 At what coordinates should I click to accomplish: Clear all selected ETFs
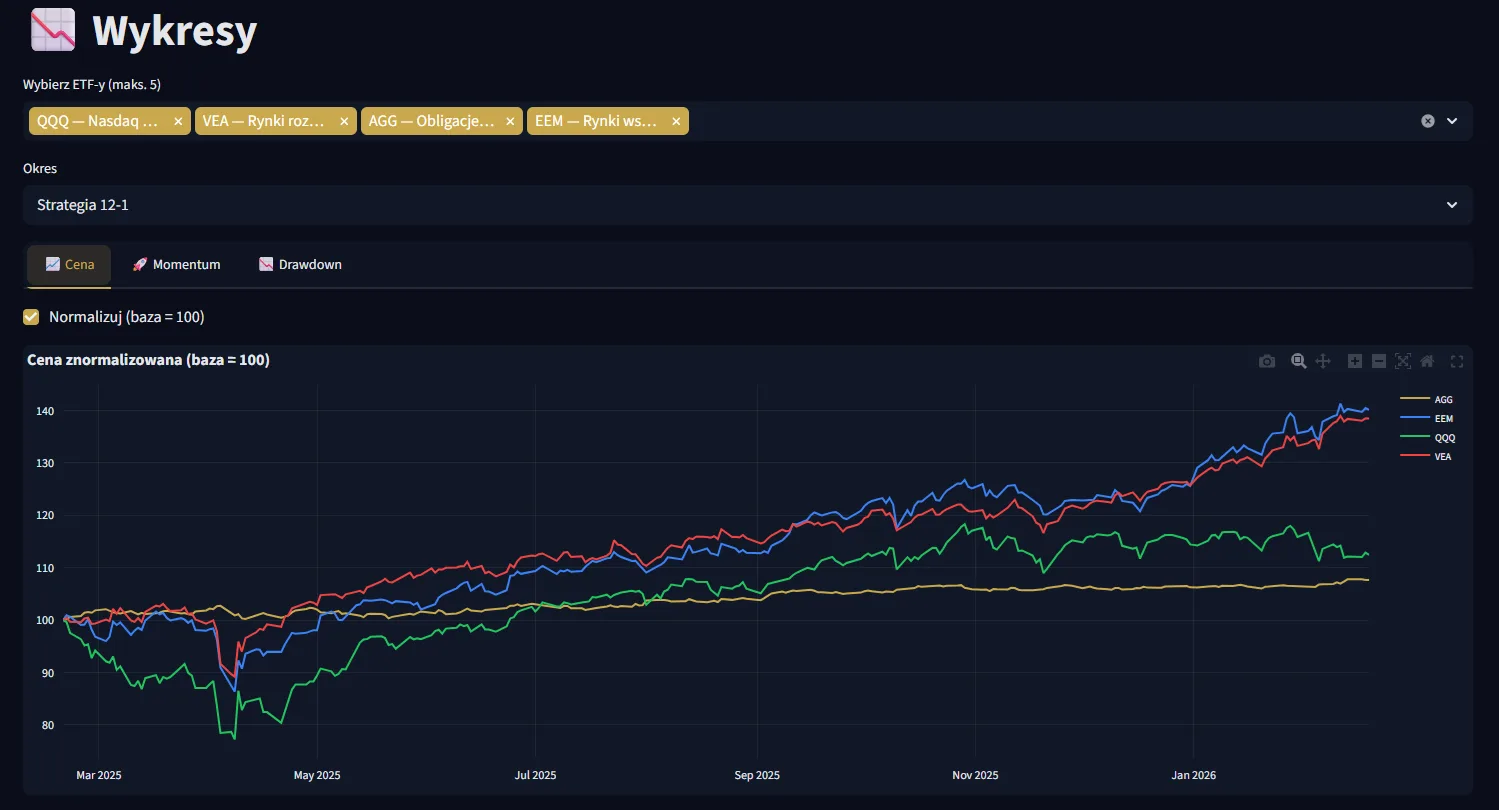pyautogui.click(x=1428, y=121)
